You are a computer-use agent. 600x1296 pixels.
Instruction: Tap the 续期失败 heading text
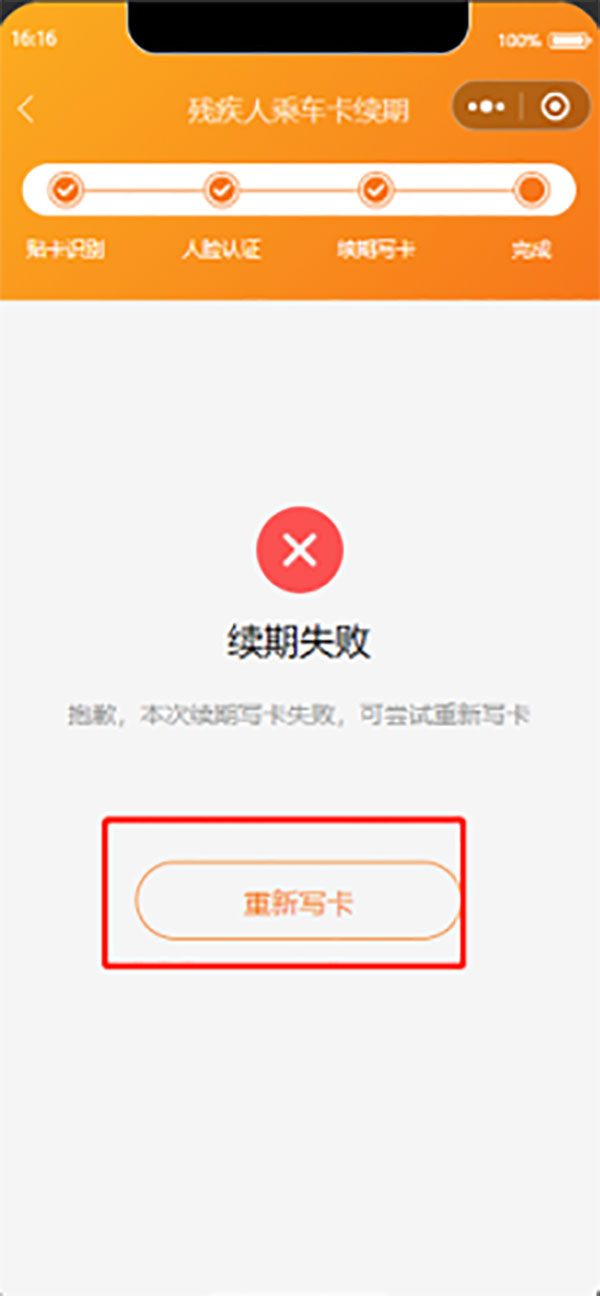tap(298, 643)
